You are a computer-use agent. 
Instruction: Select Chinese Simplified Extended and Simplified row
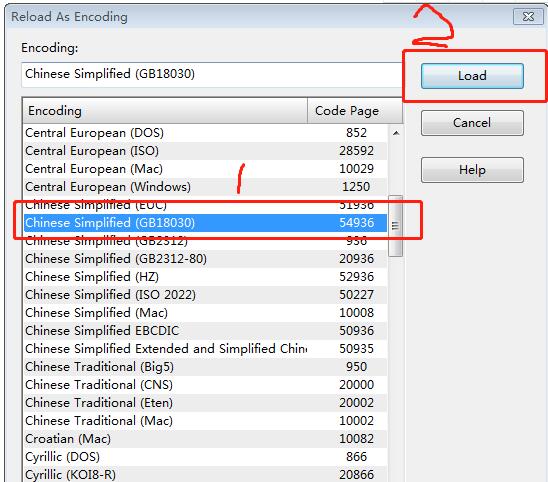pyautogui.click(x=205, y=349)
